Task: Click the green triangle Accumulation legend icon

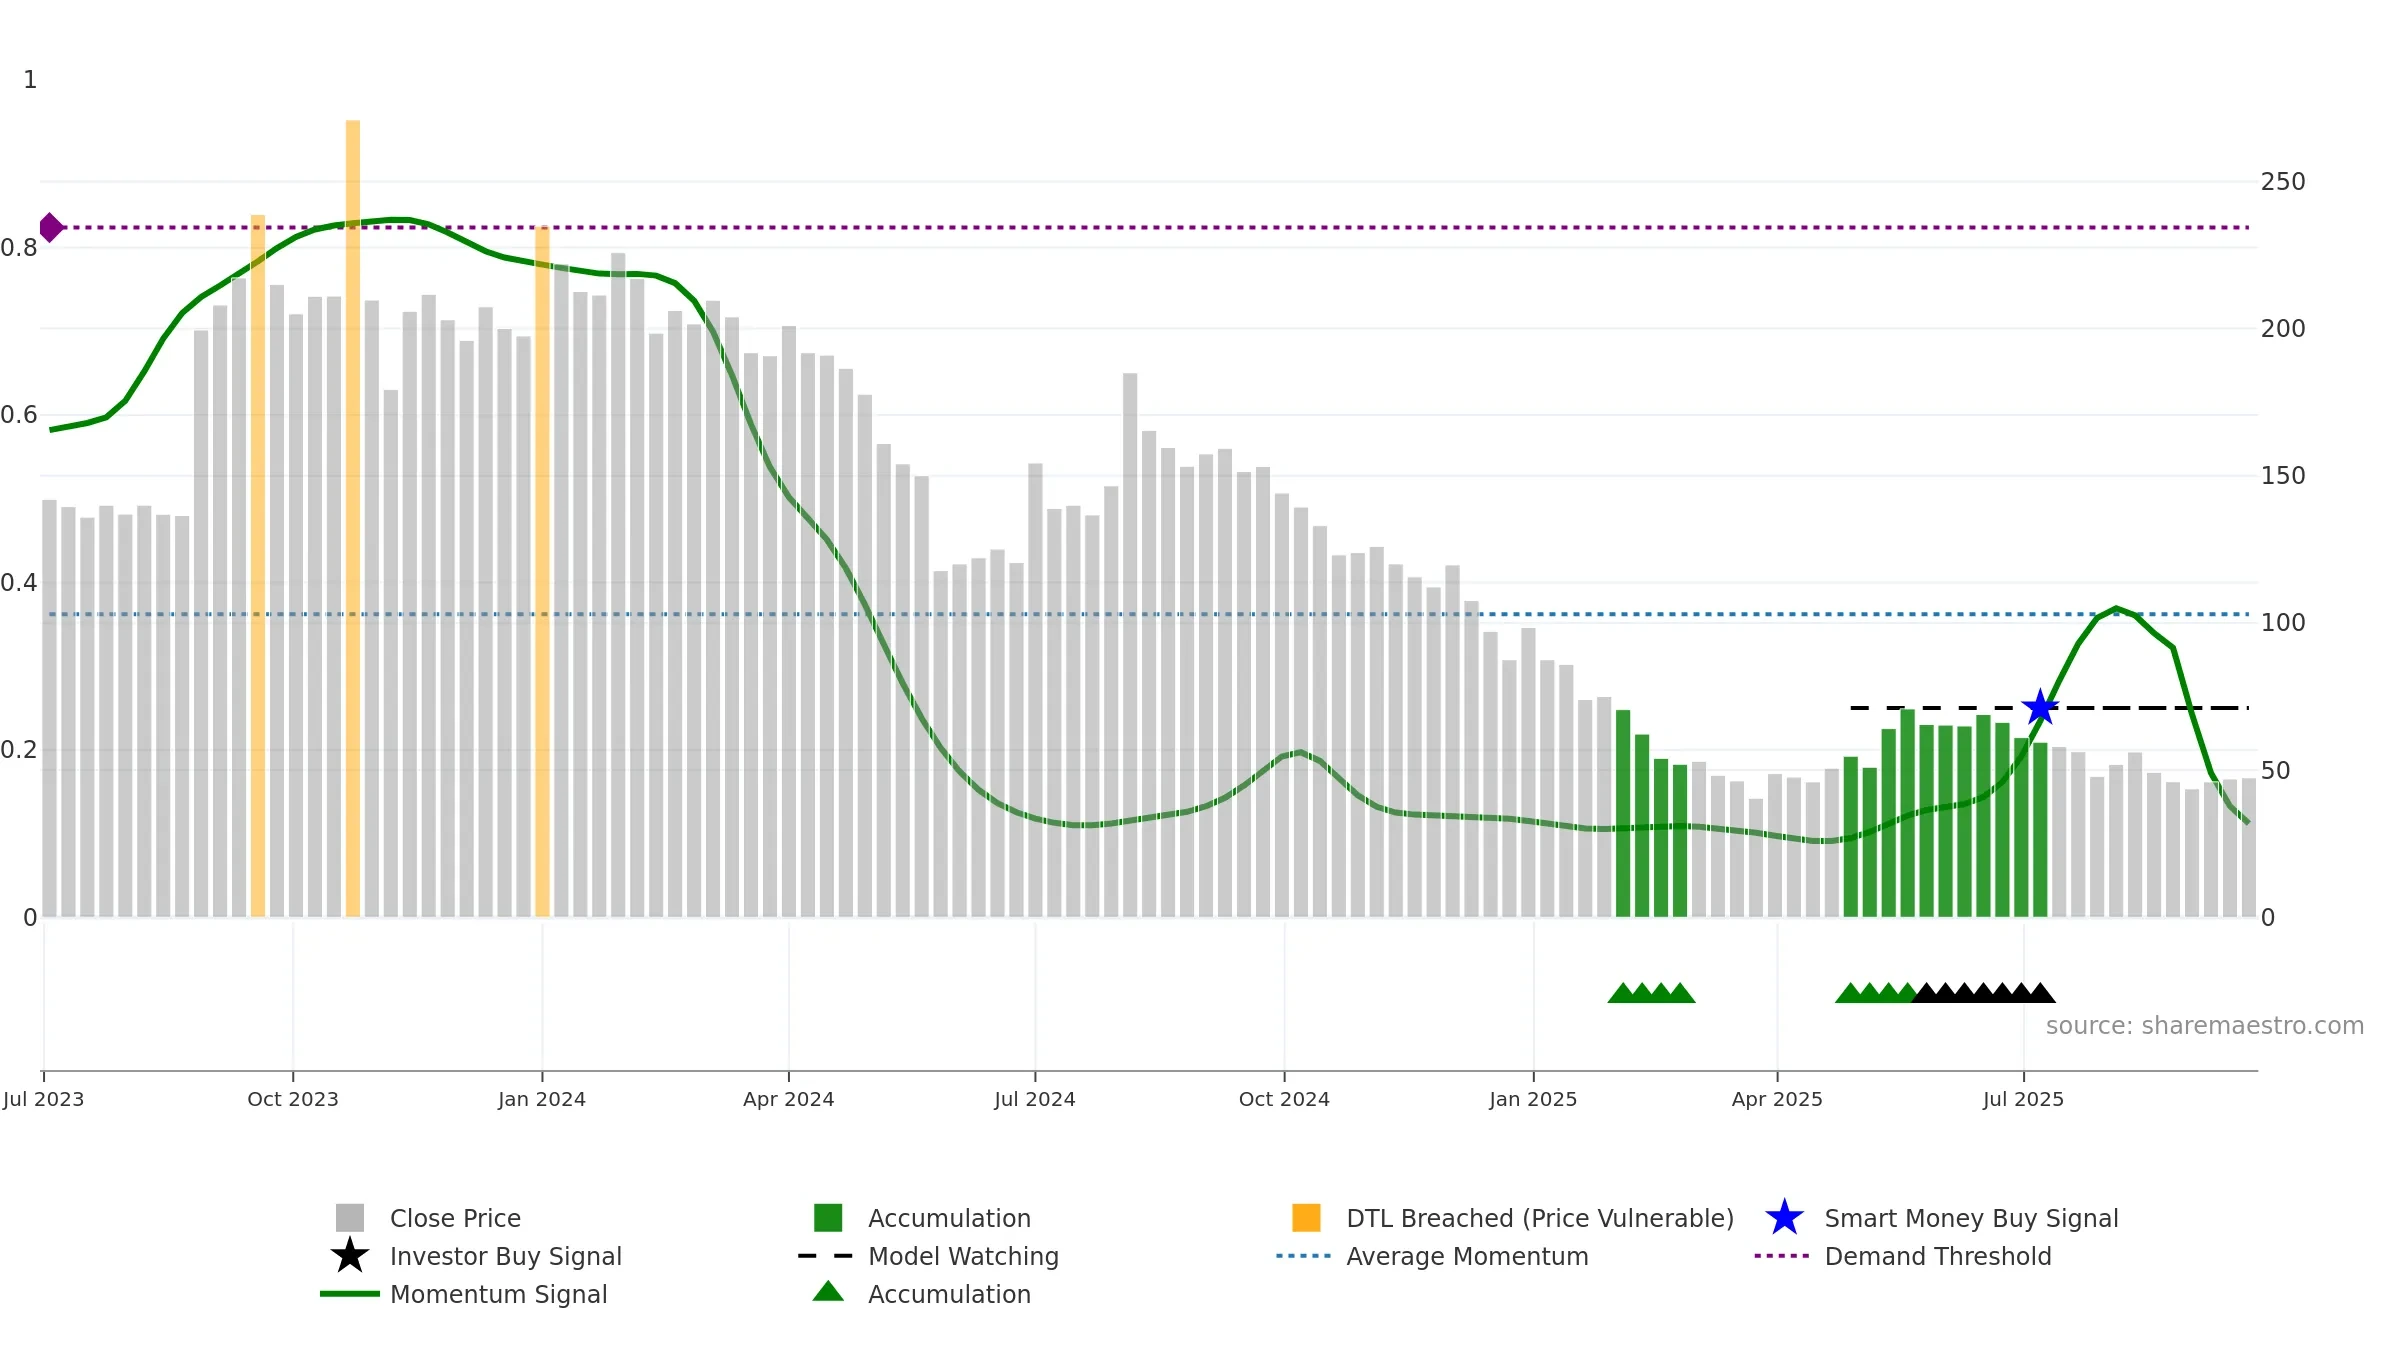Action: pyautogui.click(x=828, y=1291)
